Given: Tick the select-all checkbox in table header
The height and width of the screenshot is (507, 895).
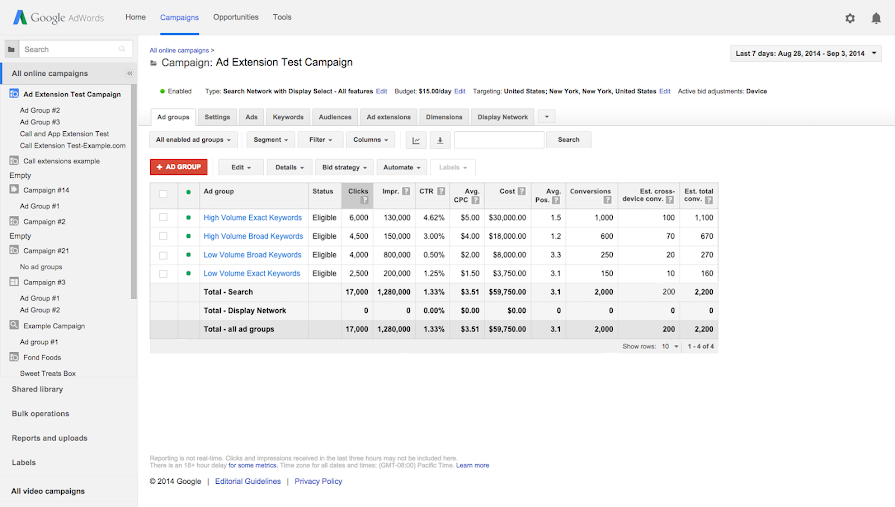Looking at the screenshot, I should (x=163, y=194).
